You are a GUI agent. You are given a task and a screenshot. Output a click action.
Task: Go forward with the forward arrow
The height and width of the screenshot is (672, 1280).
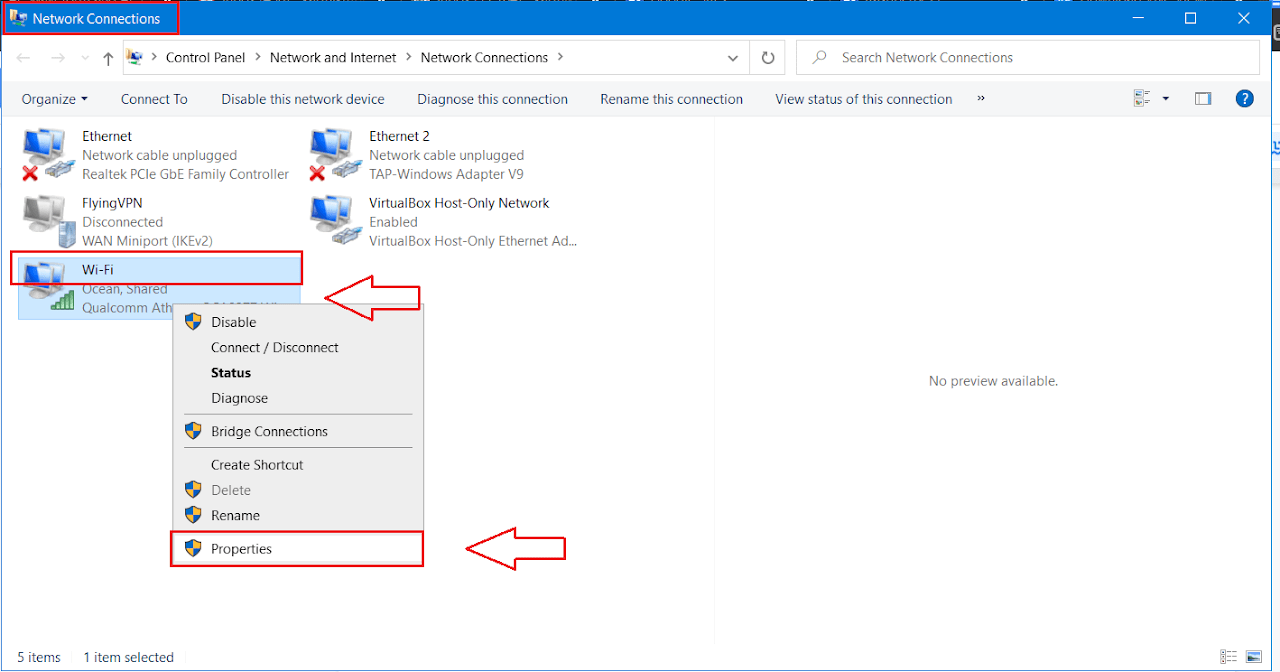58,58
